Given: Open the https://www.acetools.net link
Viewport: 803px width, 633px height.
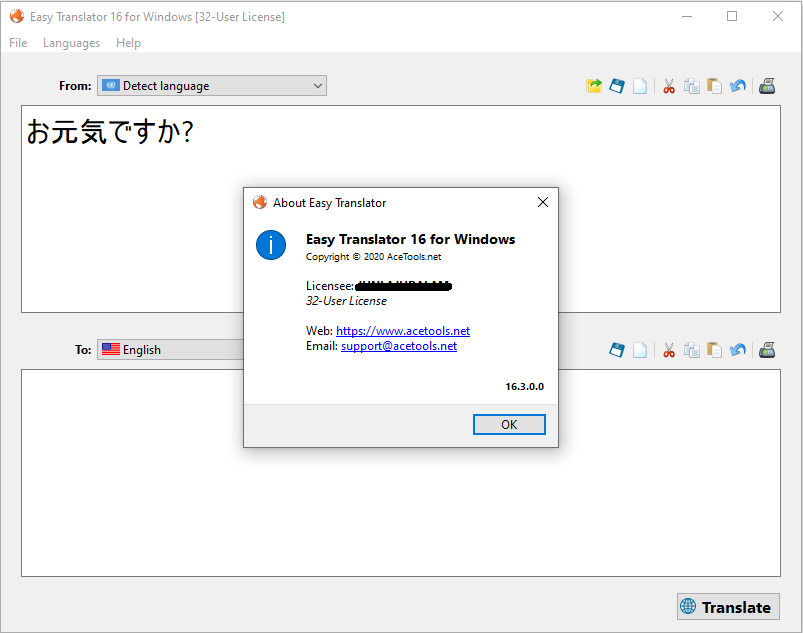Looking at the screenshot, I should pyautogui.click(x=403, y=331).
